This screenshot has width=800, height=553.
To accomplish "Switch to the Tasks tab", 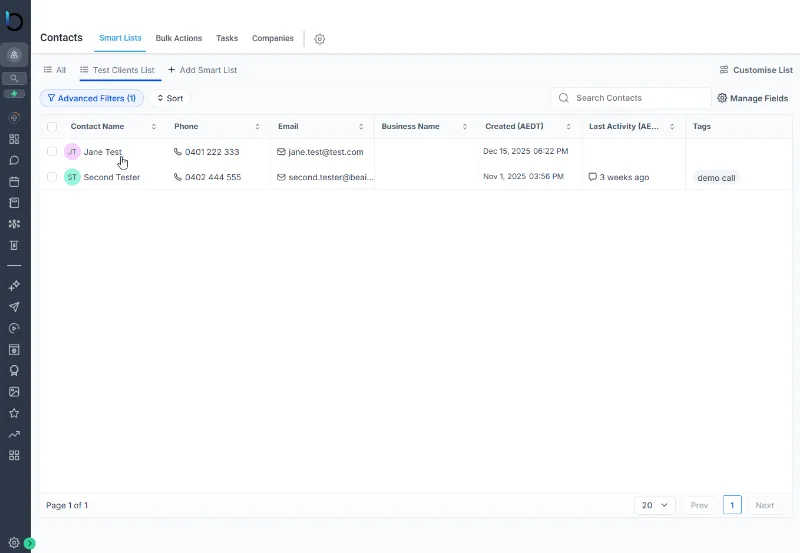I will point(227,38).
